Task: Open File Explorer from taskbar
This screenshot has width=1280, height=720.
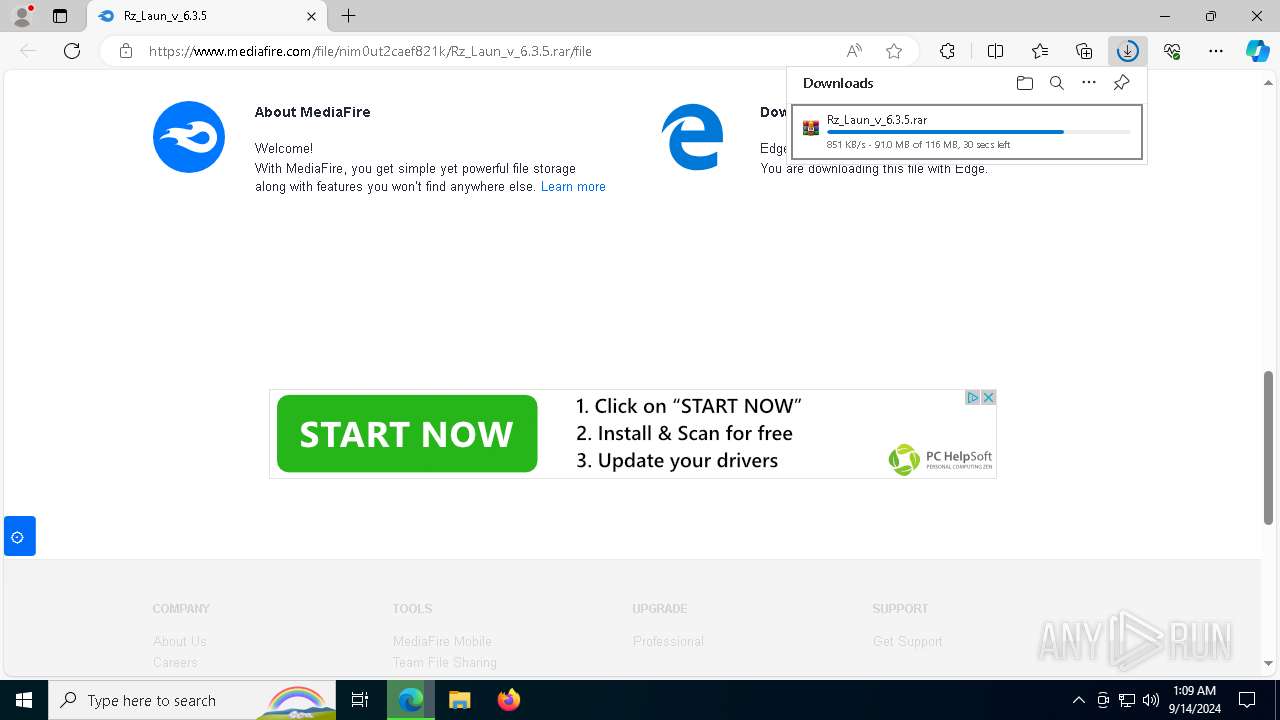Action: [459, 700]
